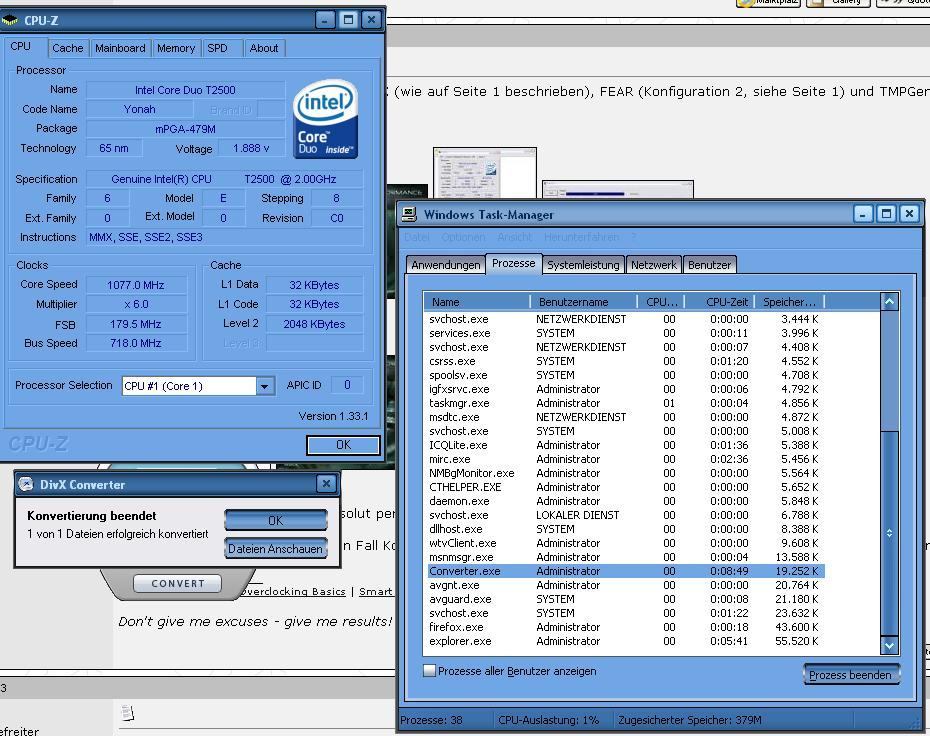
Task: Switch to the Cache tab in CPU-Z
Action: (68, 48)
